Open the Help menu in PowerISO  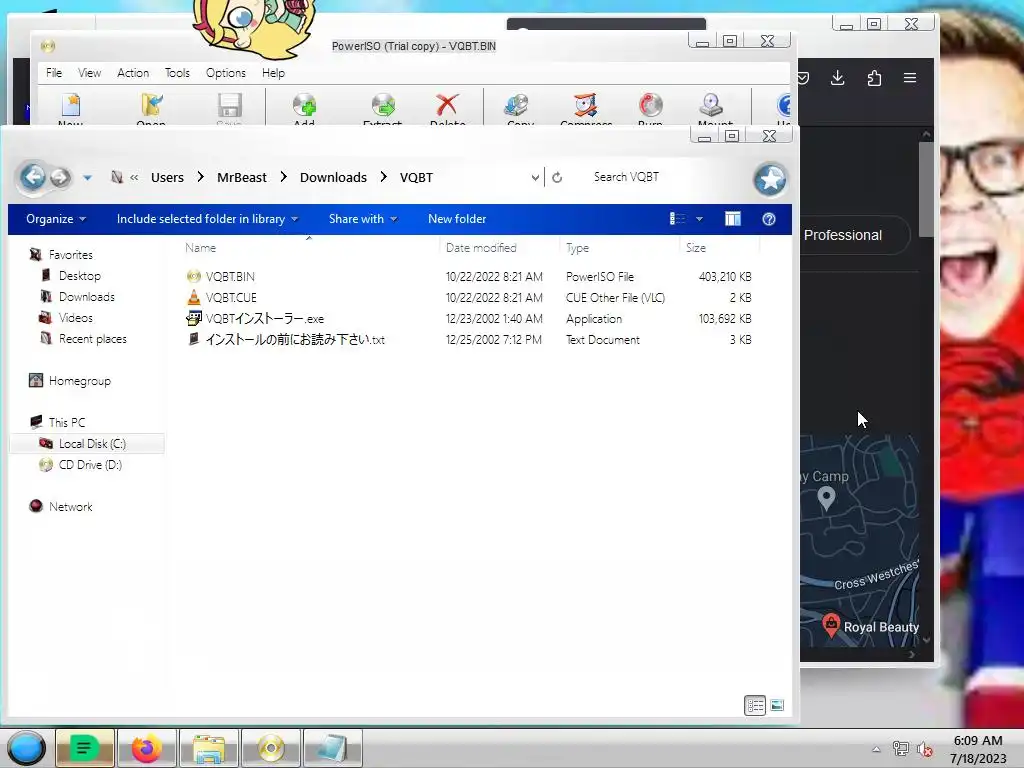[274, 72]
